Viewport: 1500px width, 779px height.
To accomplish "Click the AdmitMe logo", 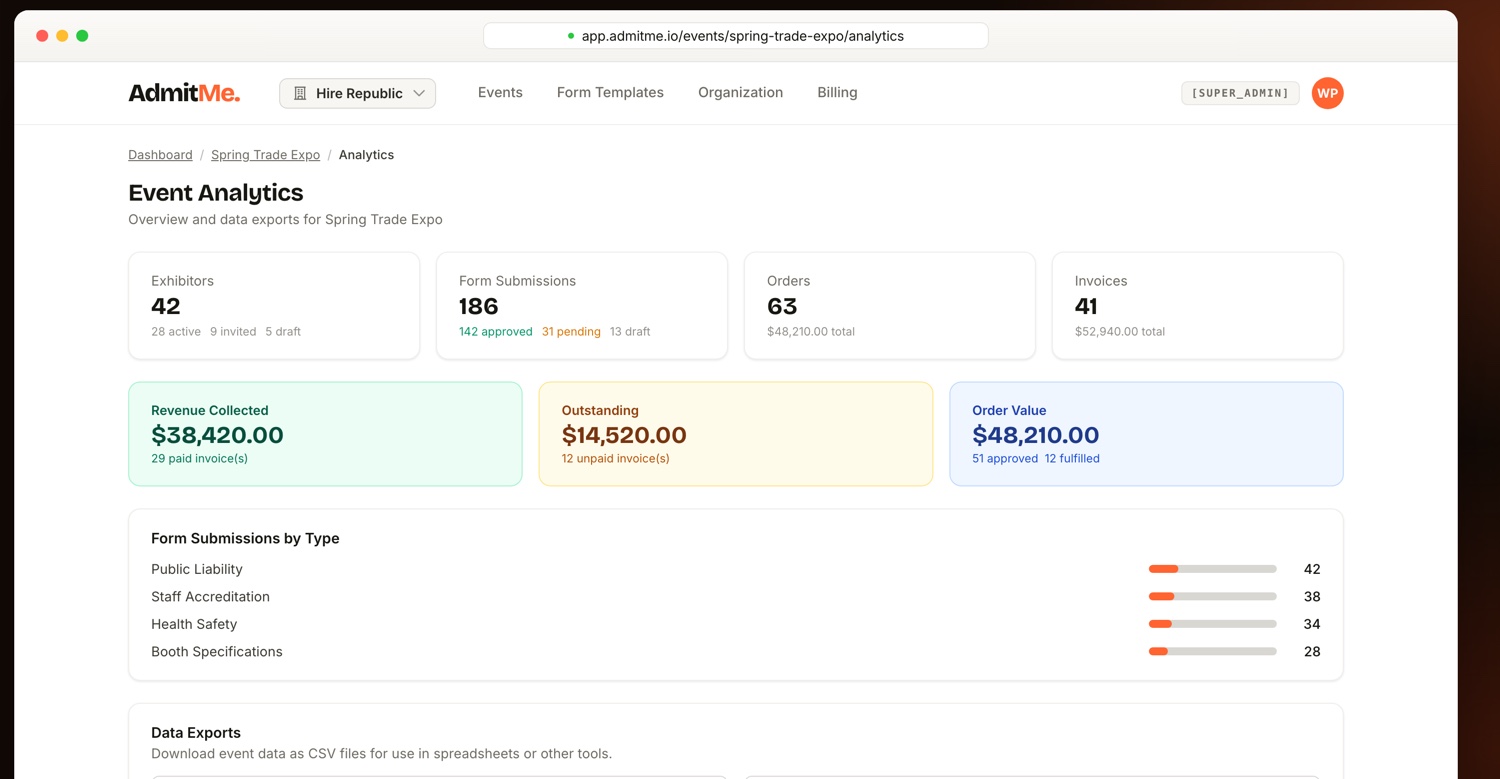I will point(184,93).
